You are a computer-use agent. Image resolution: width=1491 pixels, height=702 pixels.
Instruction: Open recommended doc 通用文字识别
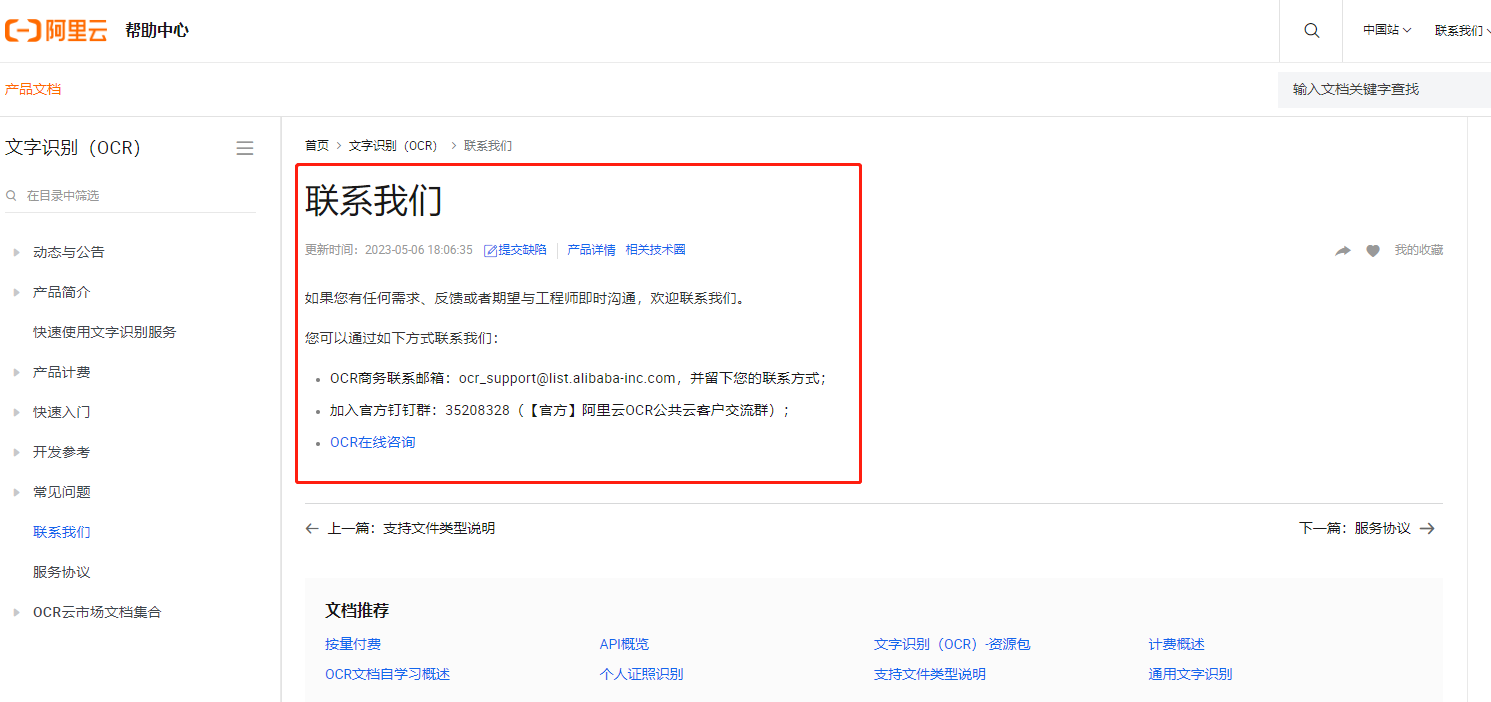pyautogui.click(x=1190, y=674)
